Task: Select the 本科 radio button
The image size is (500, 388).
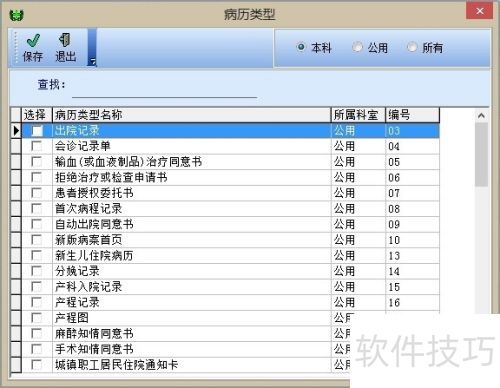Action: coord(301,47)
